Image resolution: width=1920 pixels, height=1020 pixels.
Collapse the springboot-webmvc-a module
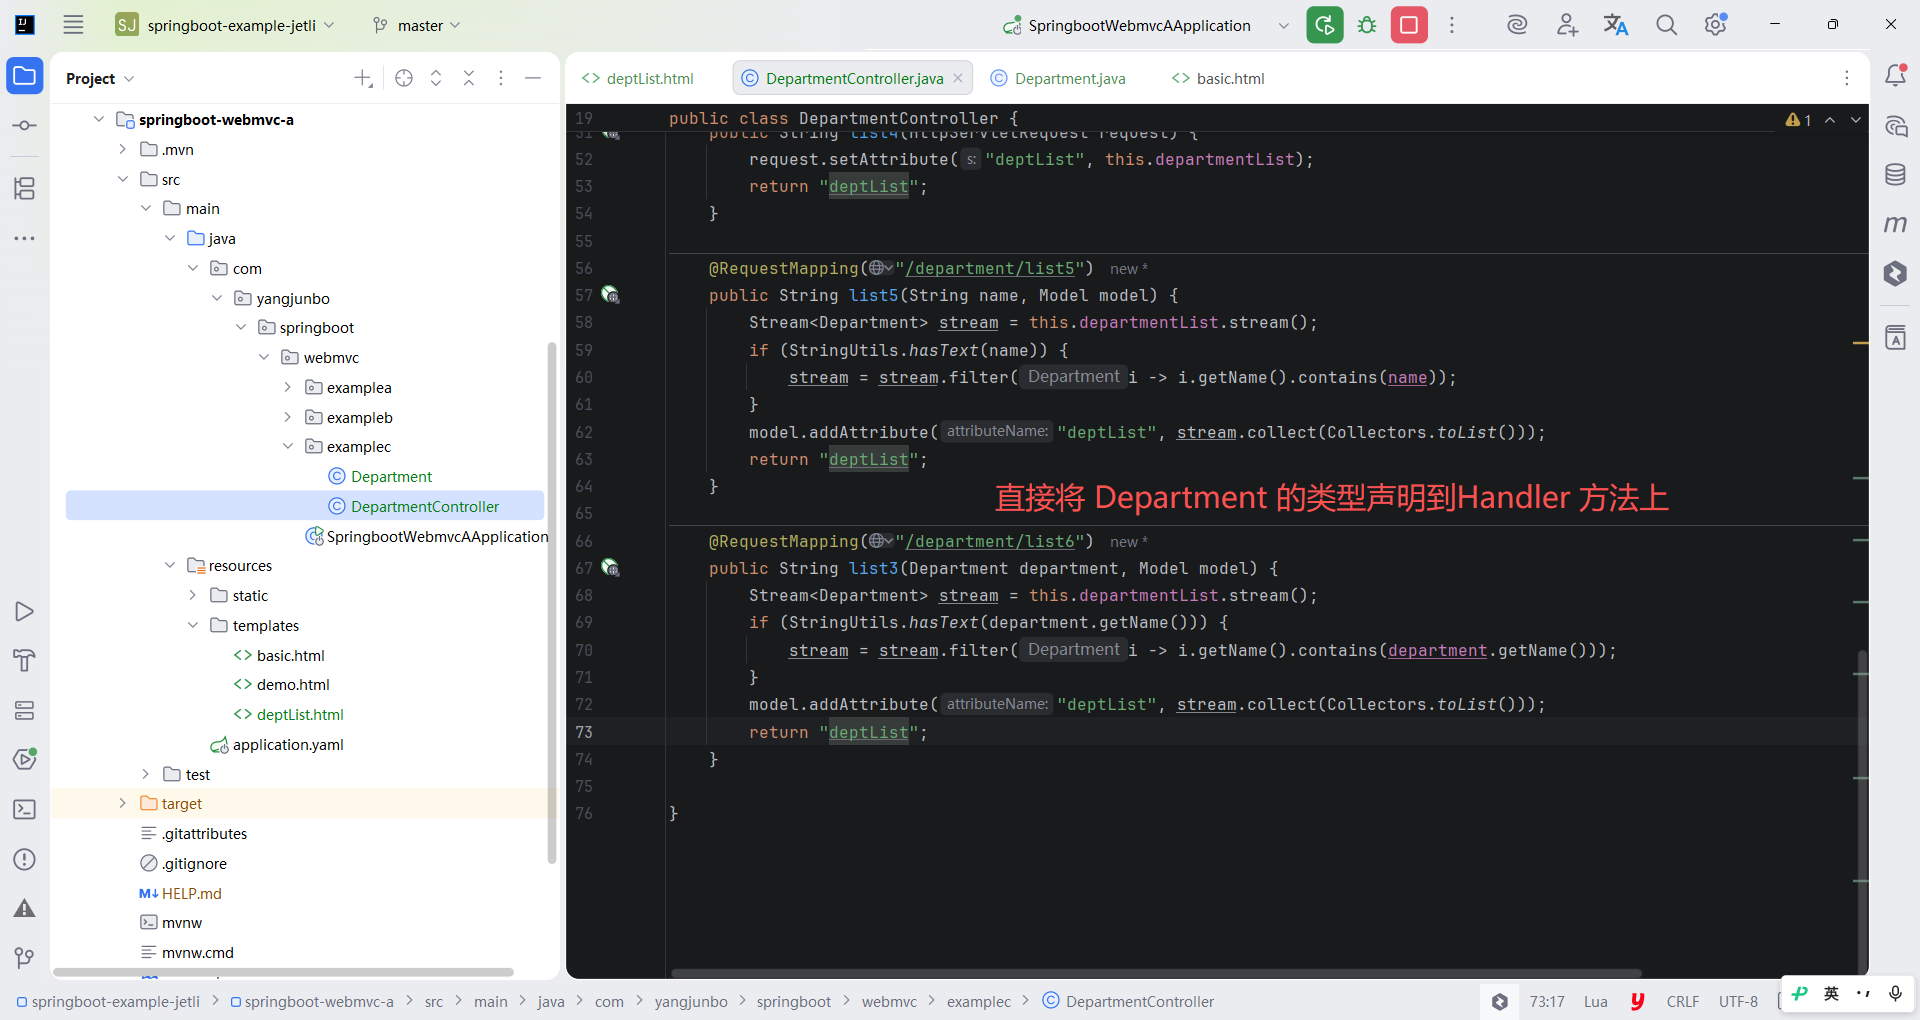pyautogui.click(x=98, y=119)
